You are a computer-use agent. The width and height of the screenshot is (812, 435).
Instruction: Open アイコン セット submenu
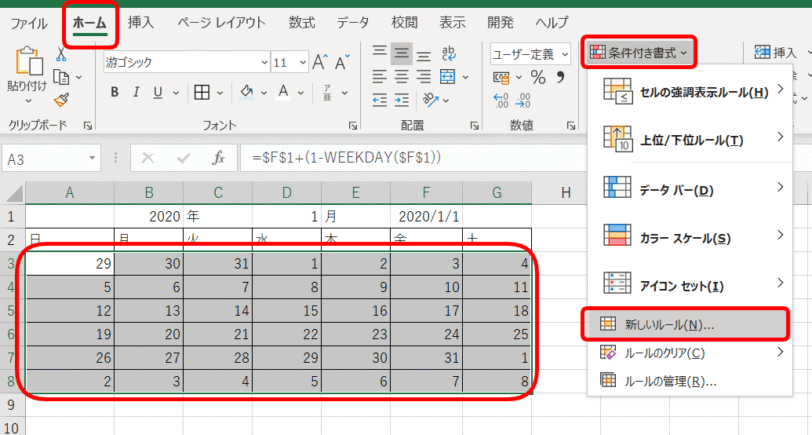point(690,285)
